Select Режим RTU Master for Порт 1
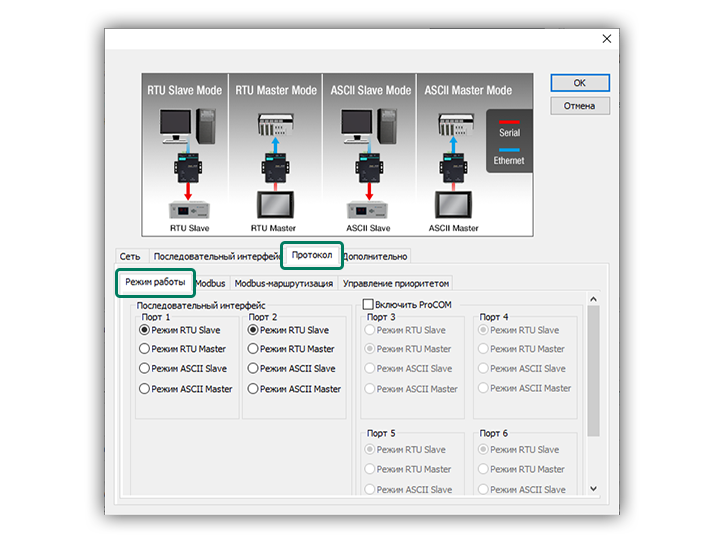720x556 pixels. (x=145, y=349)
